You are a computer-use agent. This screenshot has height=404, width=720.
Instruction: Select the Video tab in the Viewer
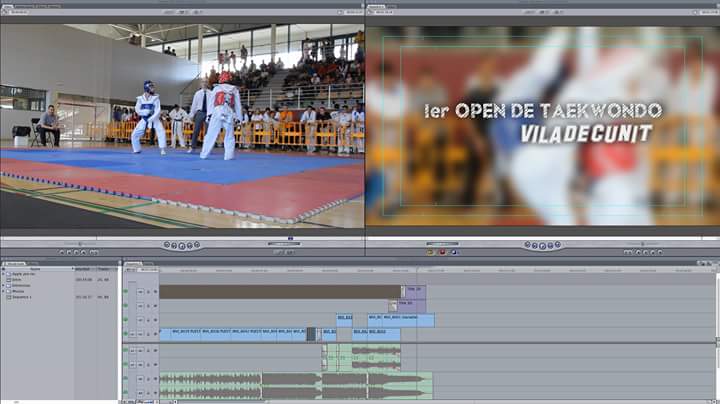click(7, 6)
